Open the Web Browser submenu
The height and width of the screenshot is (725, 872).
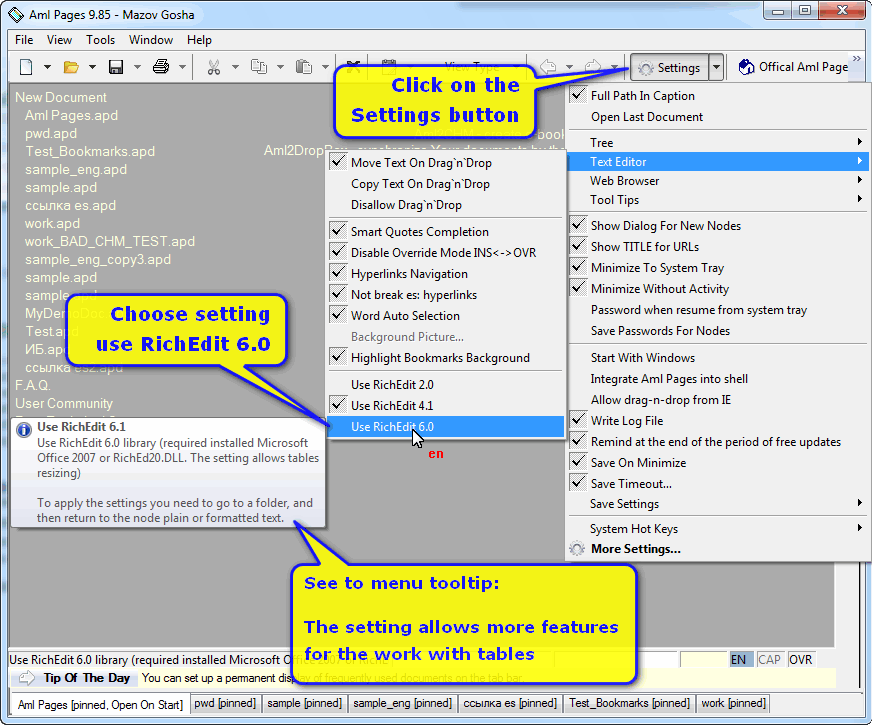coord(717,181)
